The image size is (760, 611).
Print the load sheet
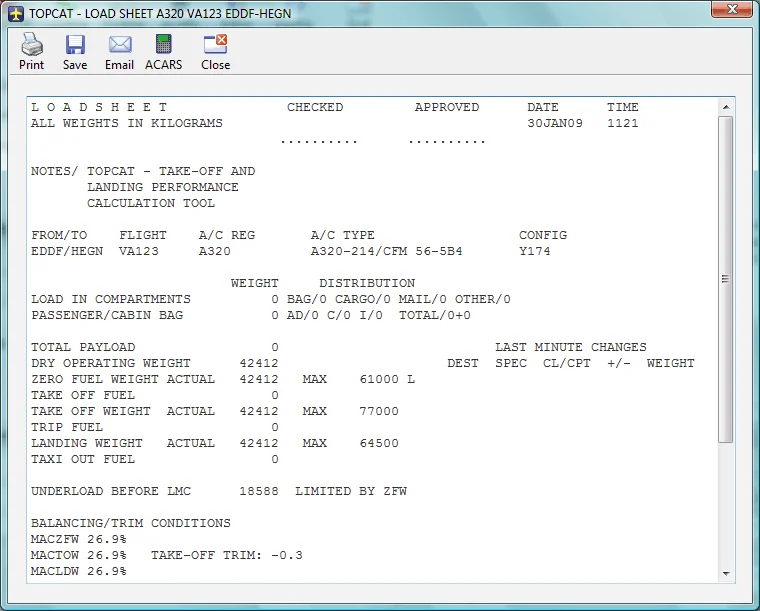[x=32, y=51]
